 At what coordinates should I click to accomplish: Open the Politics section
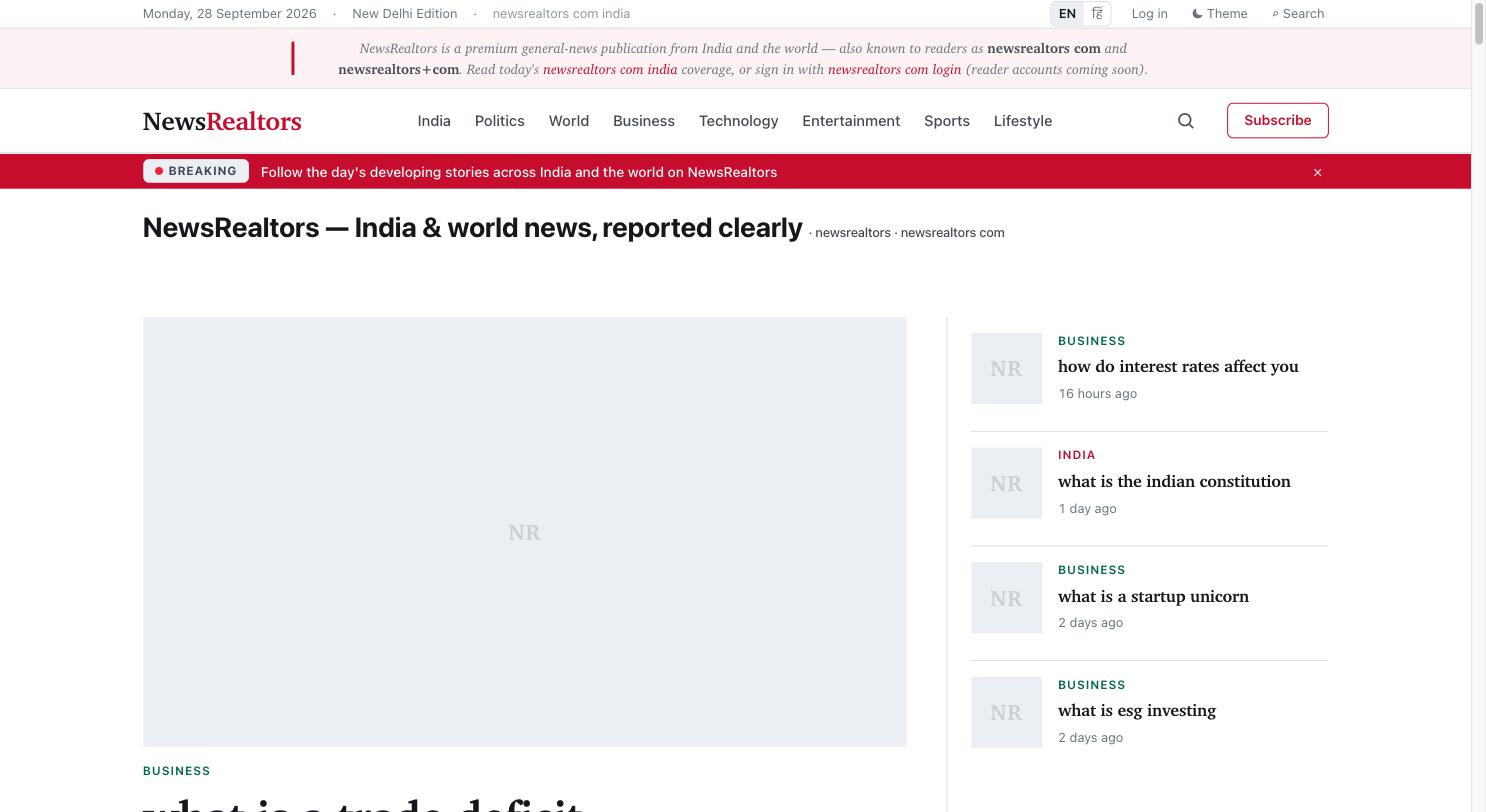[x=500, y=121]
